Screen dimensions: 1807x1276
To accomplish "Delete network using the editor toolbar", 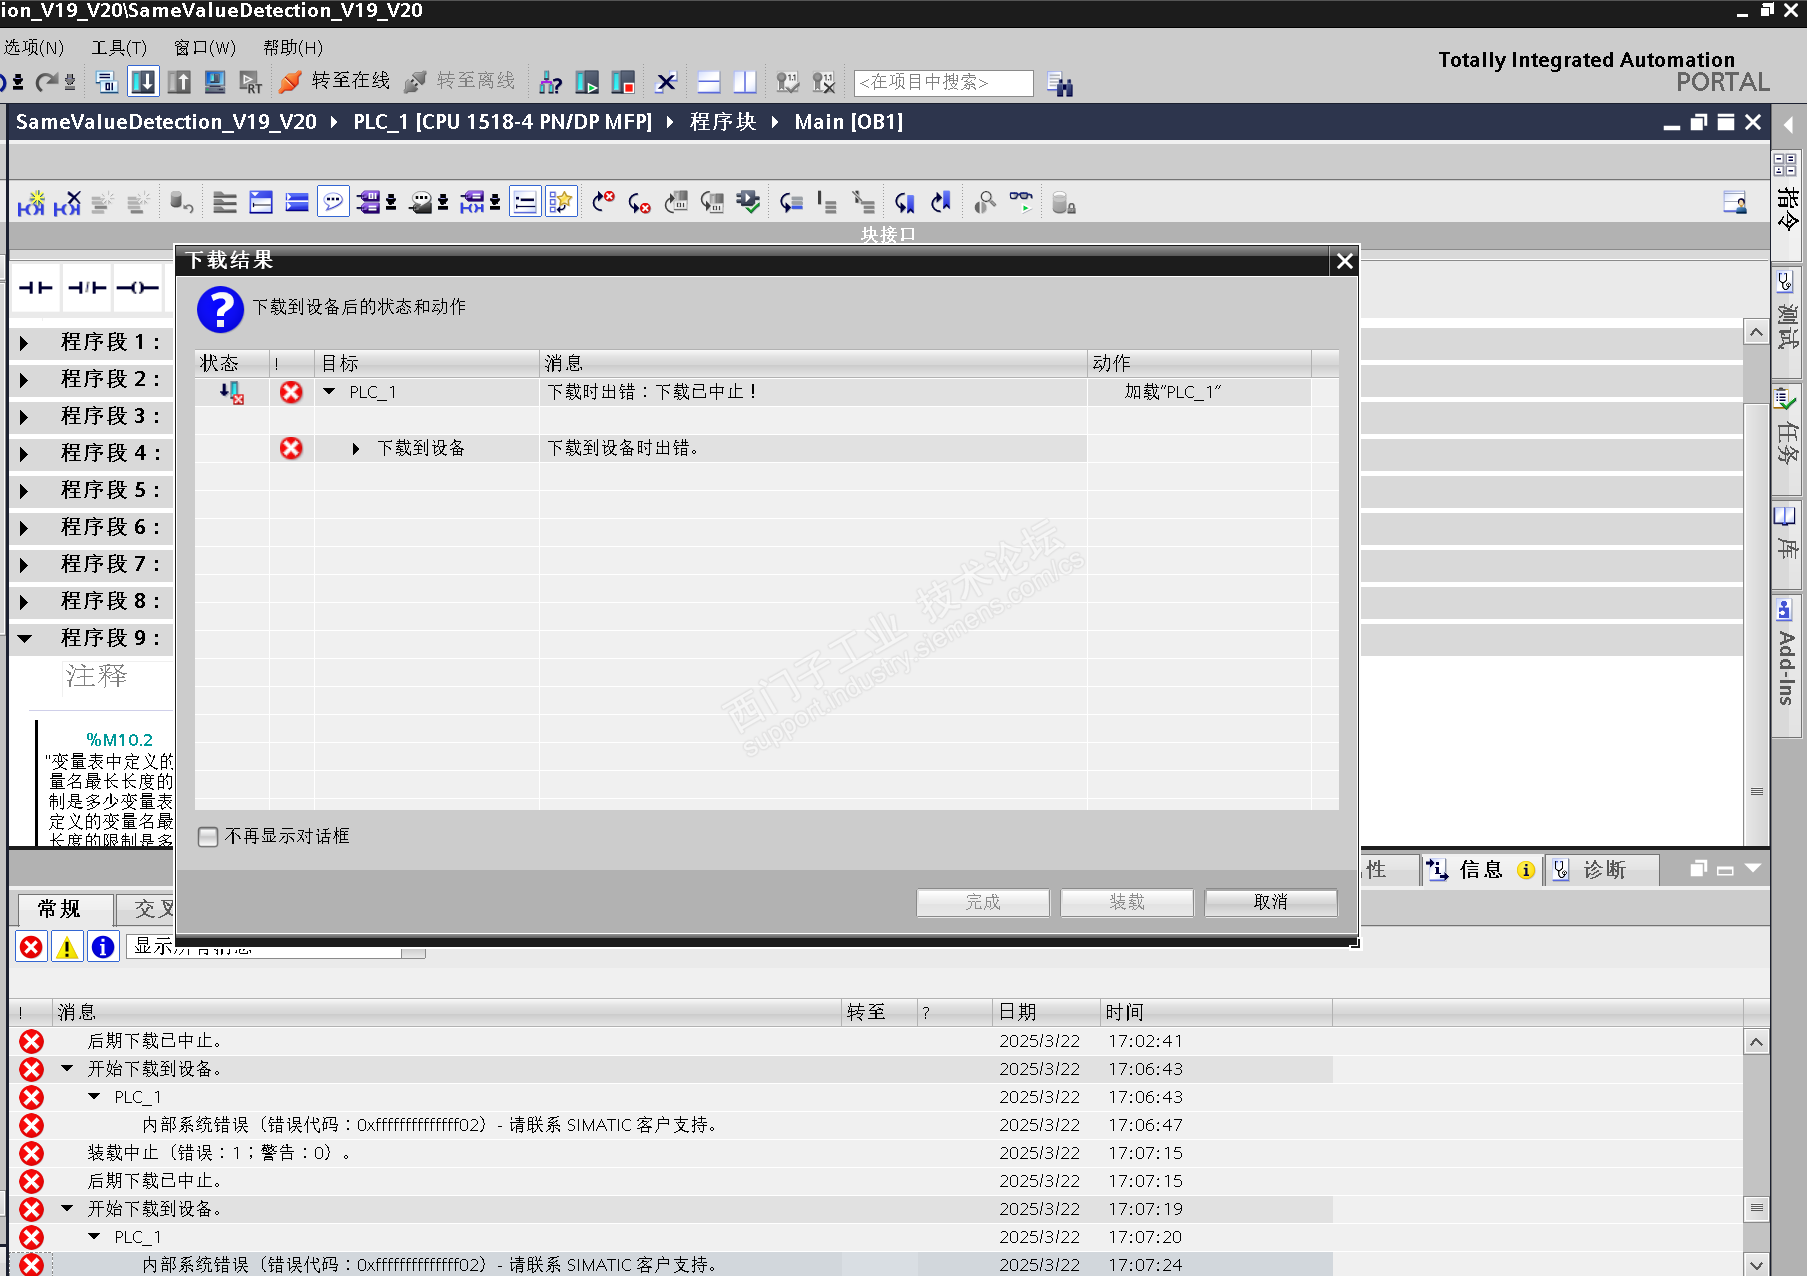I will click(x=67, y=203).
